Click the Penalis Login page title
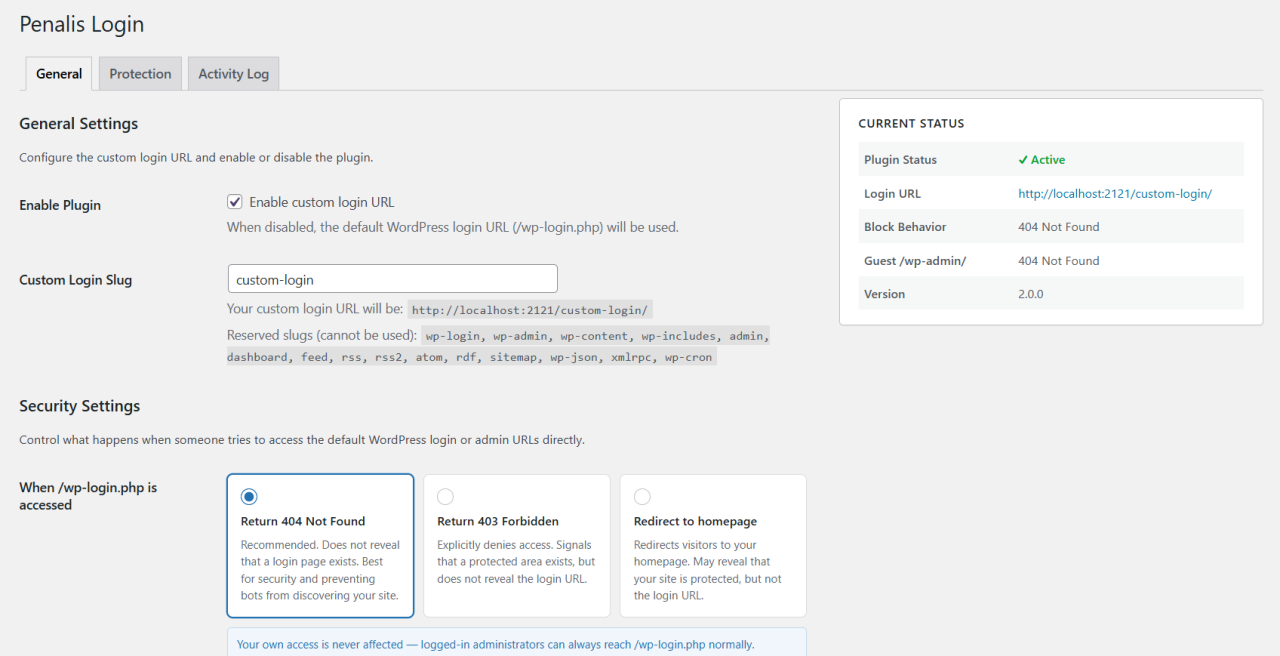Screen dimensions: 1280x656 click(x=82, y=24)
